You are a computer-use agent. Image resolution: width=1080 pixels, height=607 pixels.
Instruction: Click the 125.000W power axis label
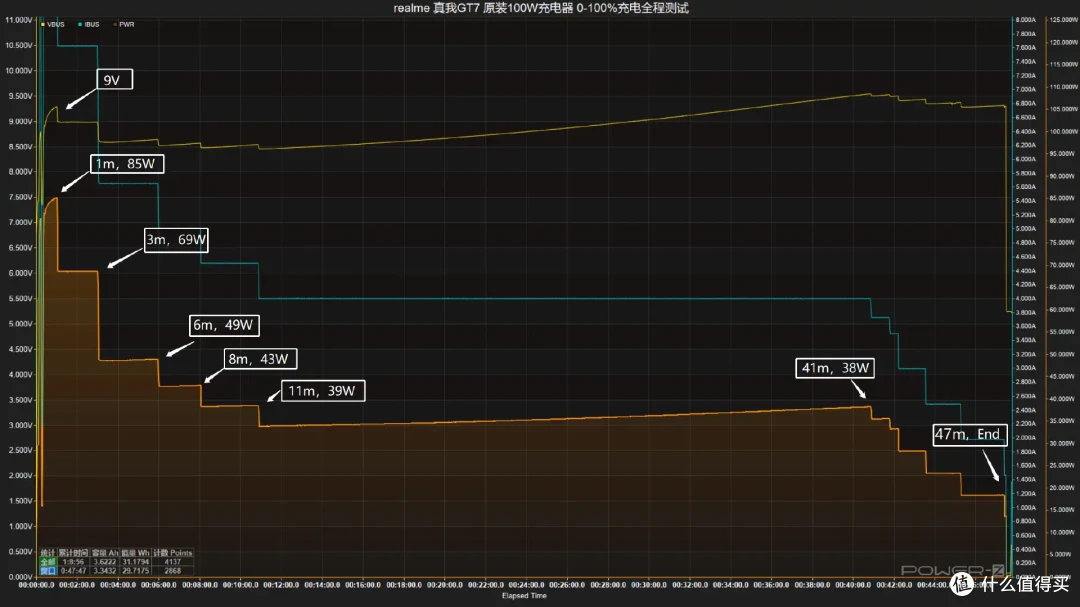point(1063,20)
